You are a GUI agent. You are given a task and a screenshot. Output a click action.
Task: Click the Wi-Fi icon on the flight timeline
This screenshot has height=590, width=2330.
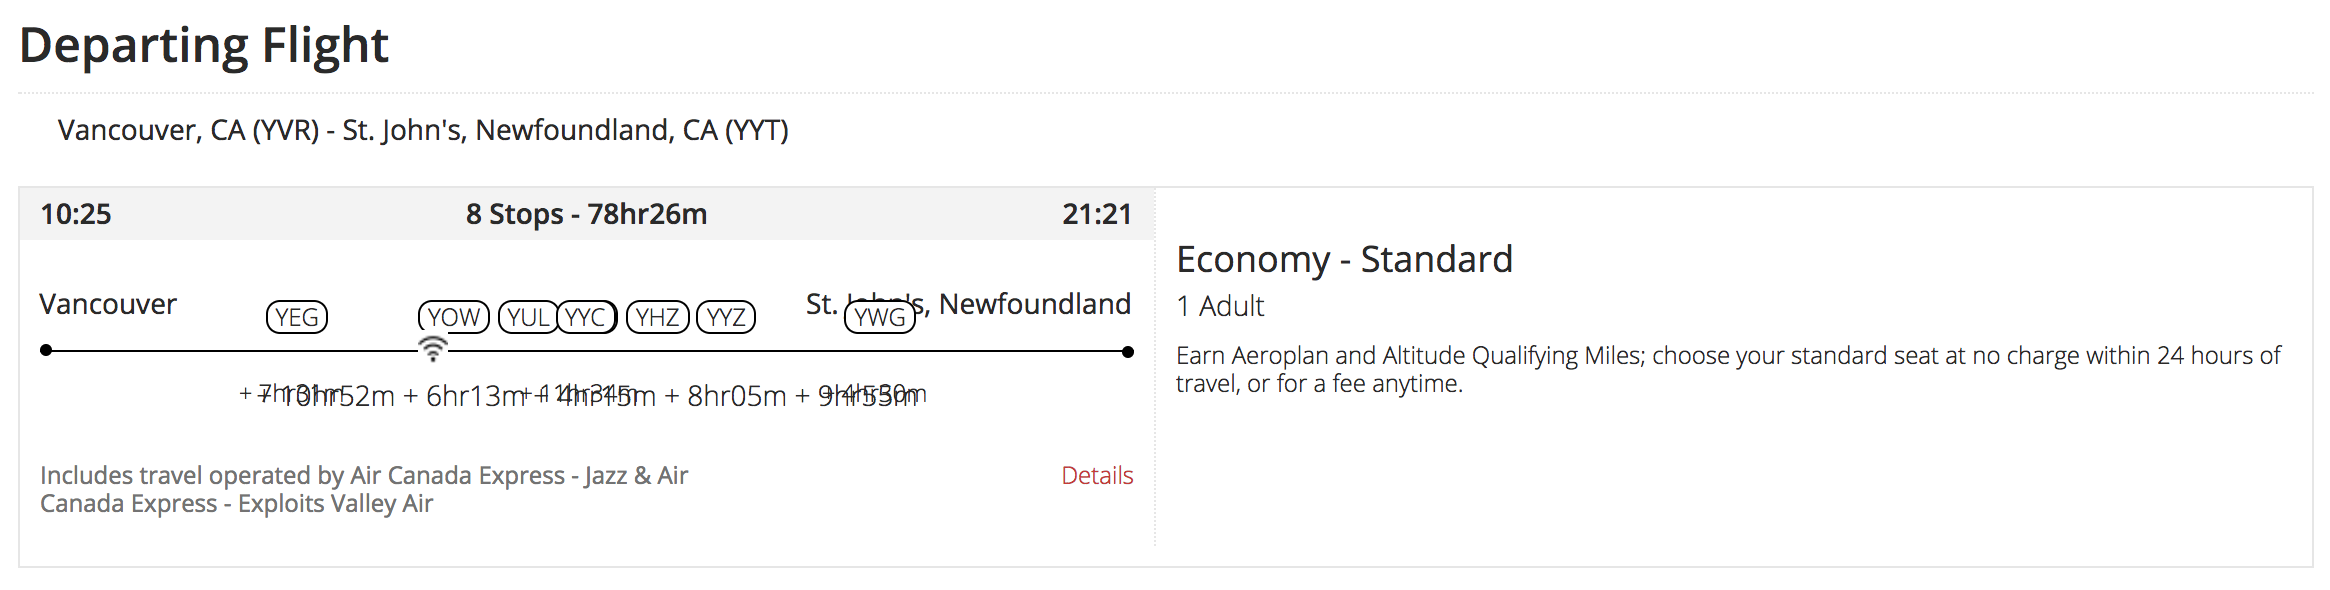432,349
